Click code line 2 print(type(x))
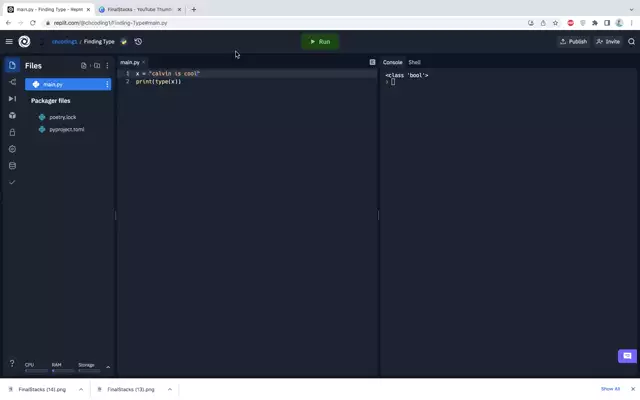The image size is (640, 400). click(x=158, y=82)
